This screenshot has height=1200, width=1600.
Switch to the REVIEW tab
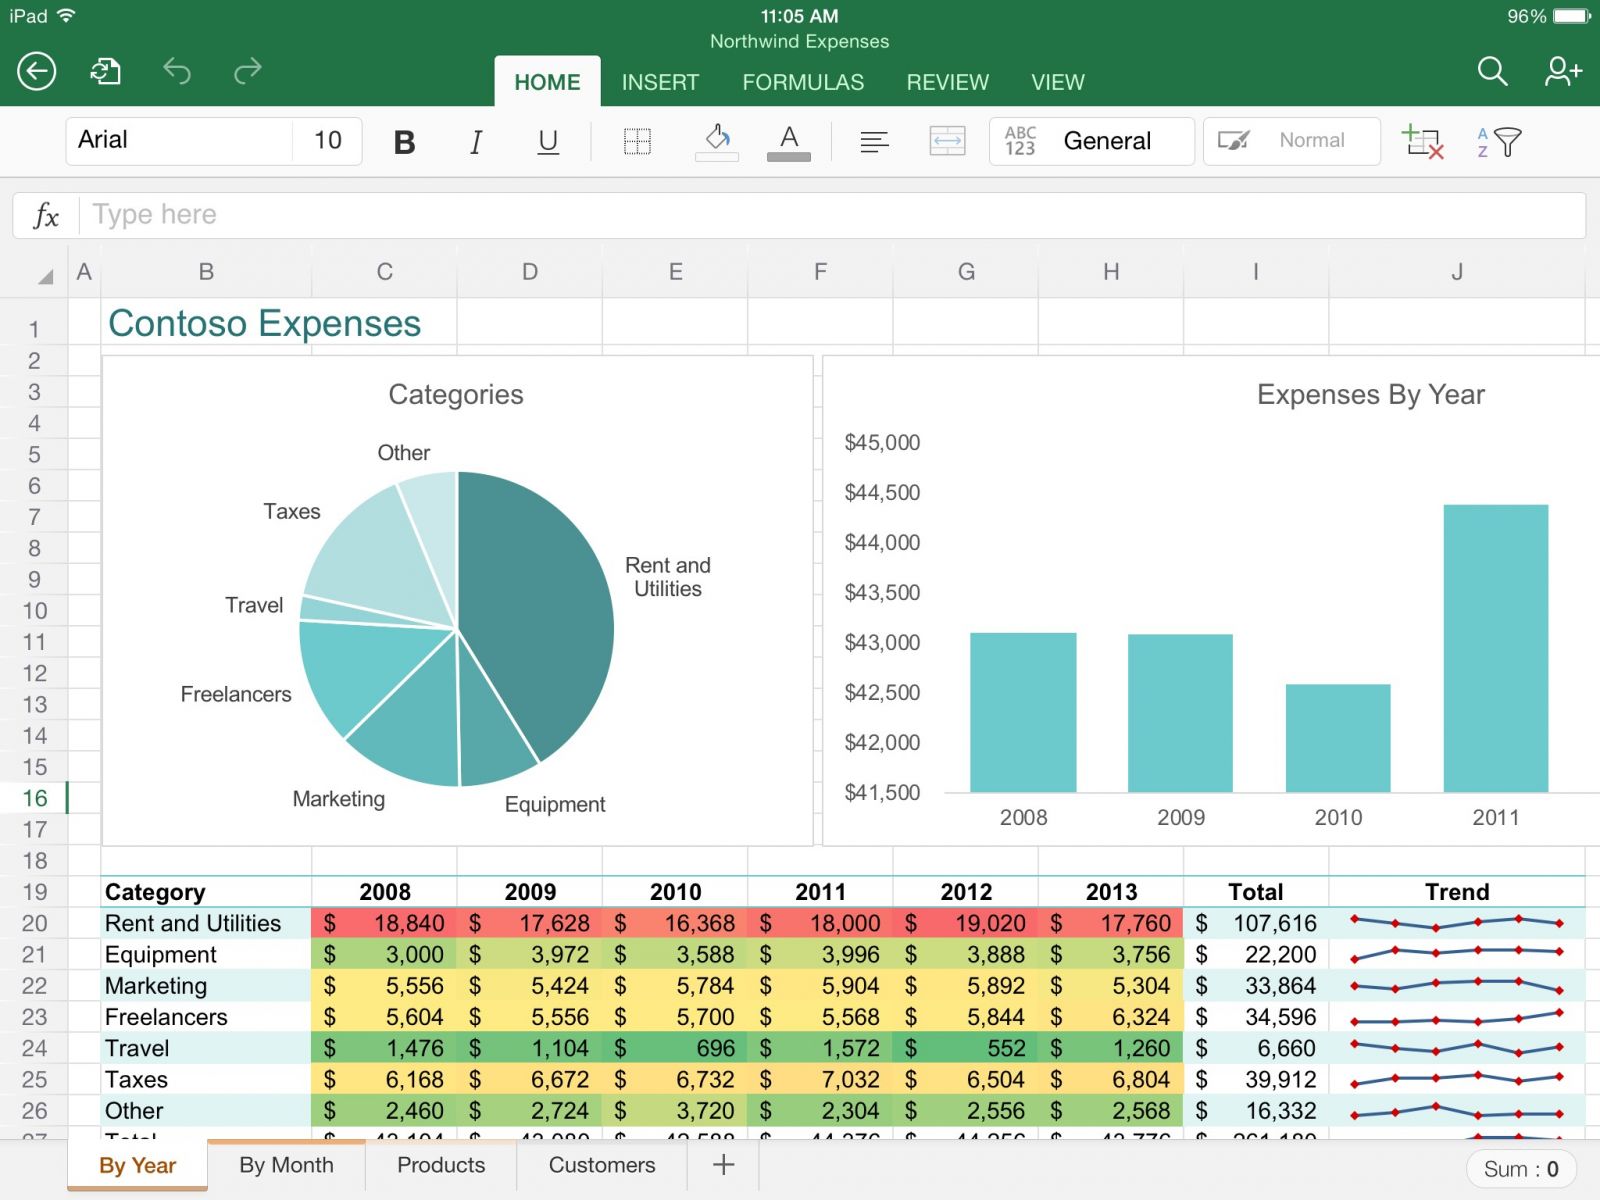point(947,82)
